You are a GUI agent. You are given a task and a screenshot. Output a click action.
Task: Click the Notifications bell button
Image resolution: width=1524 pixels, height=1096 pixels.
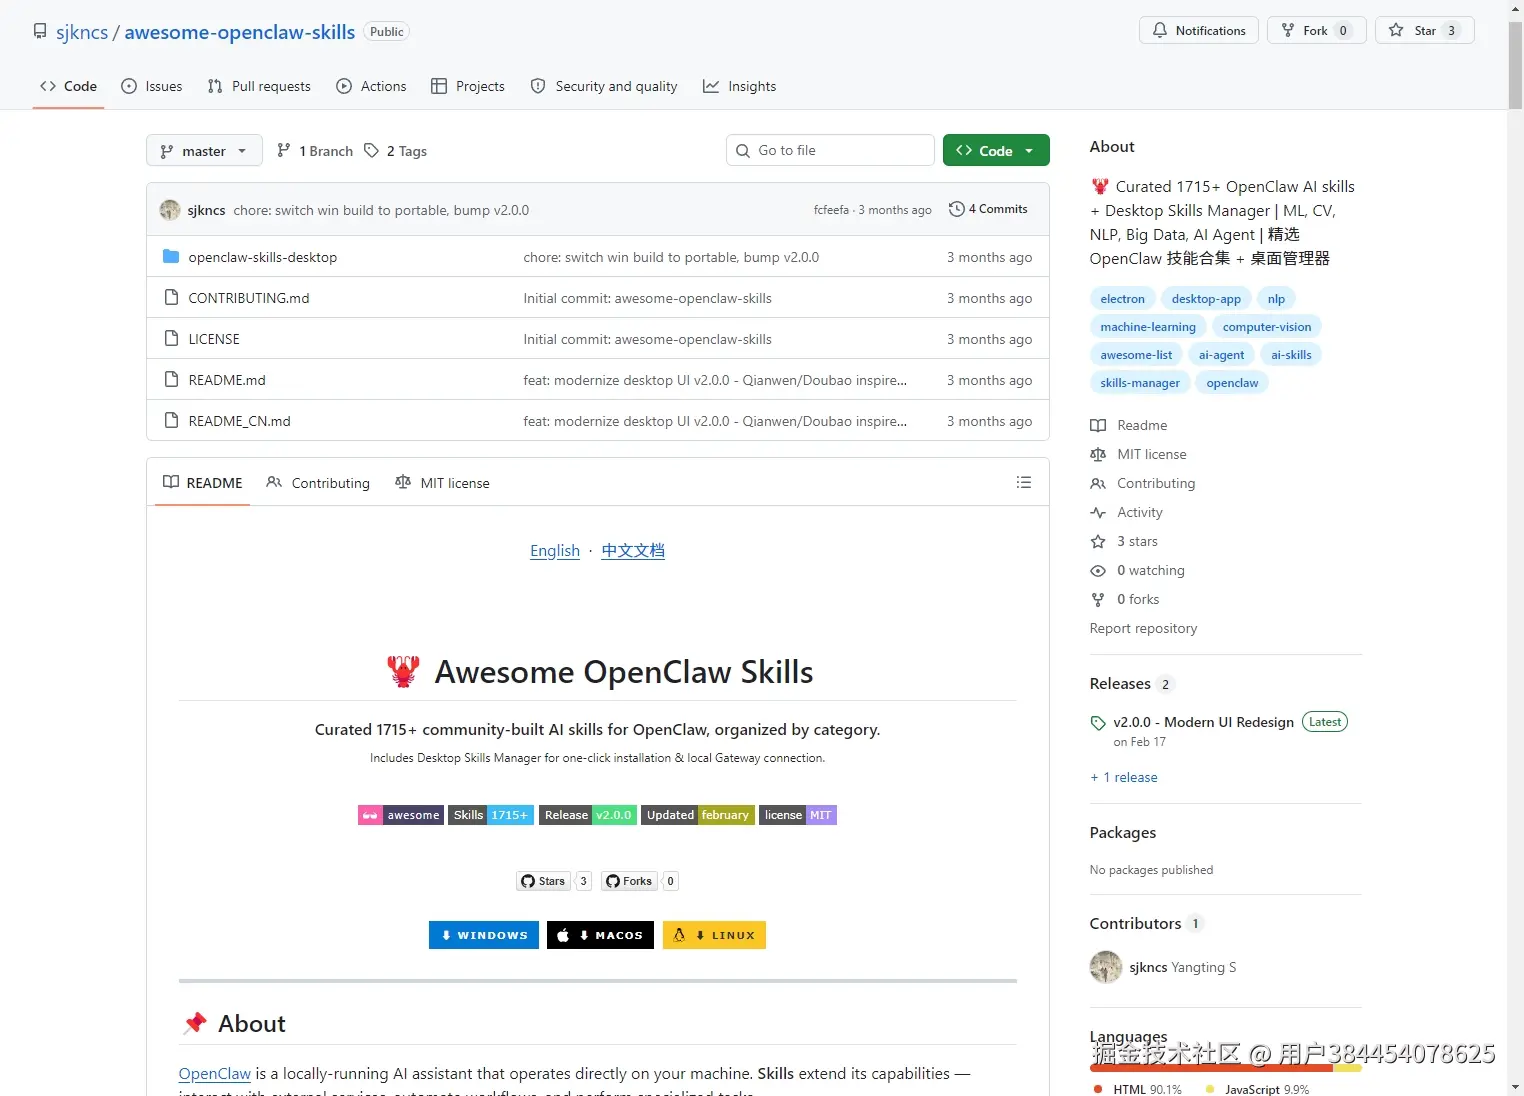pyautogui.click(x=1198, y=30)
